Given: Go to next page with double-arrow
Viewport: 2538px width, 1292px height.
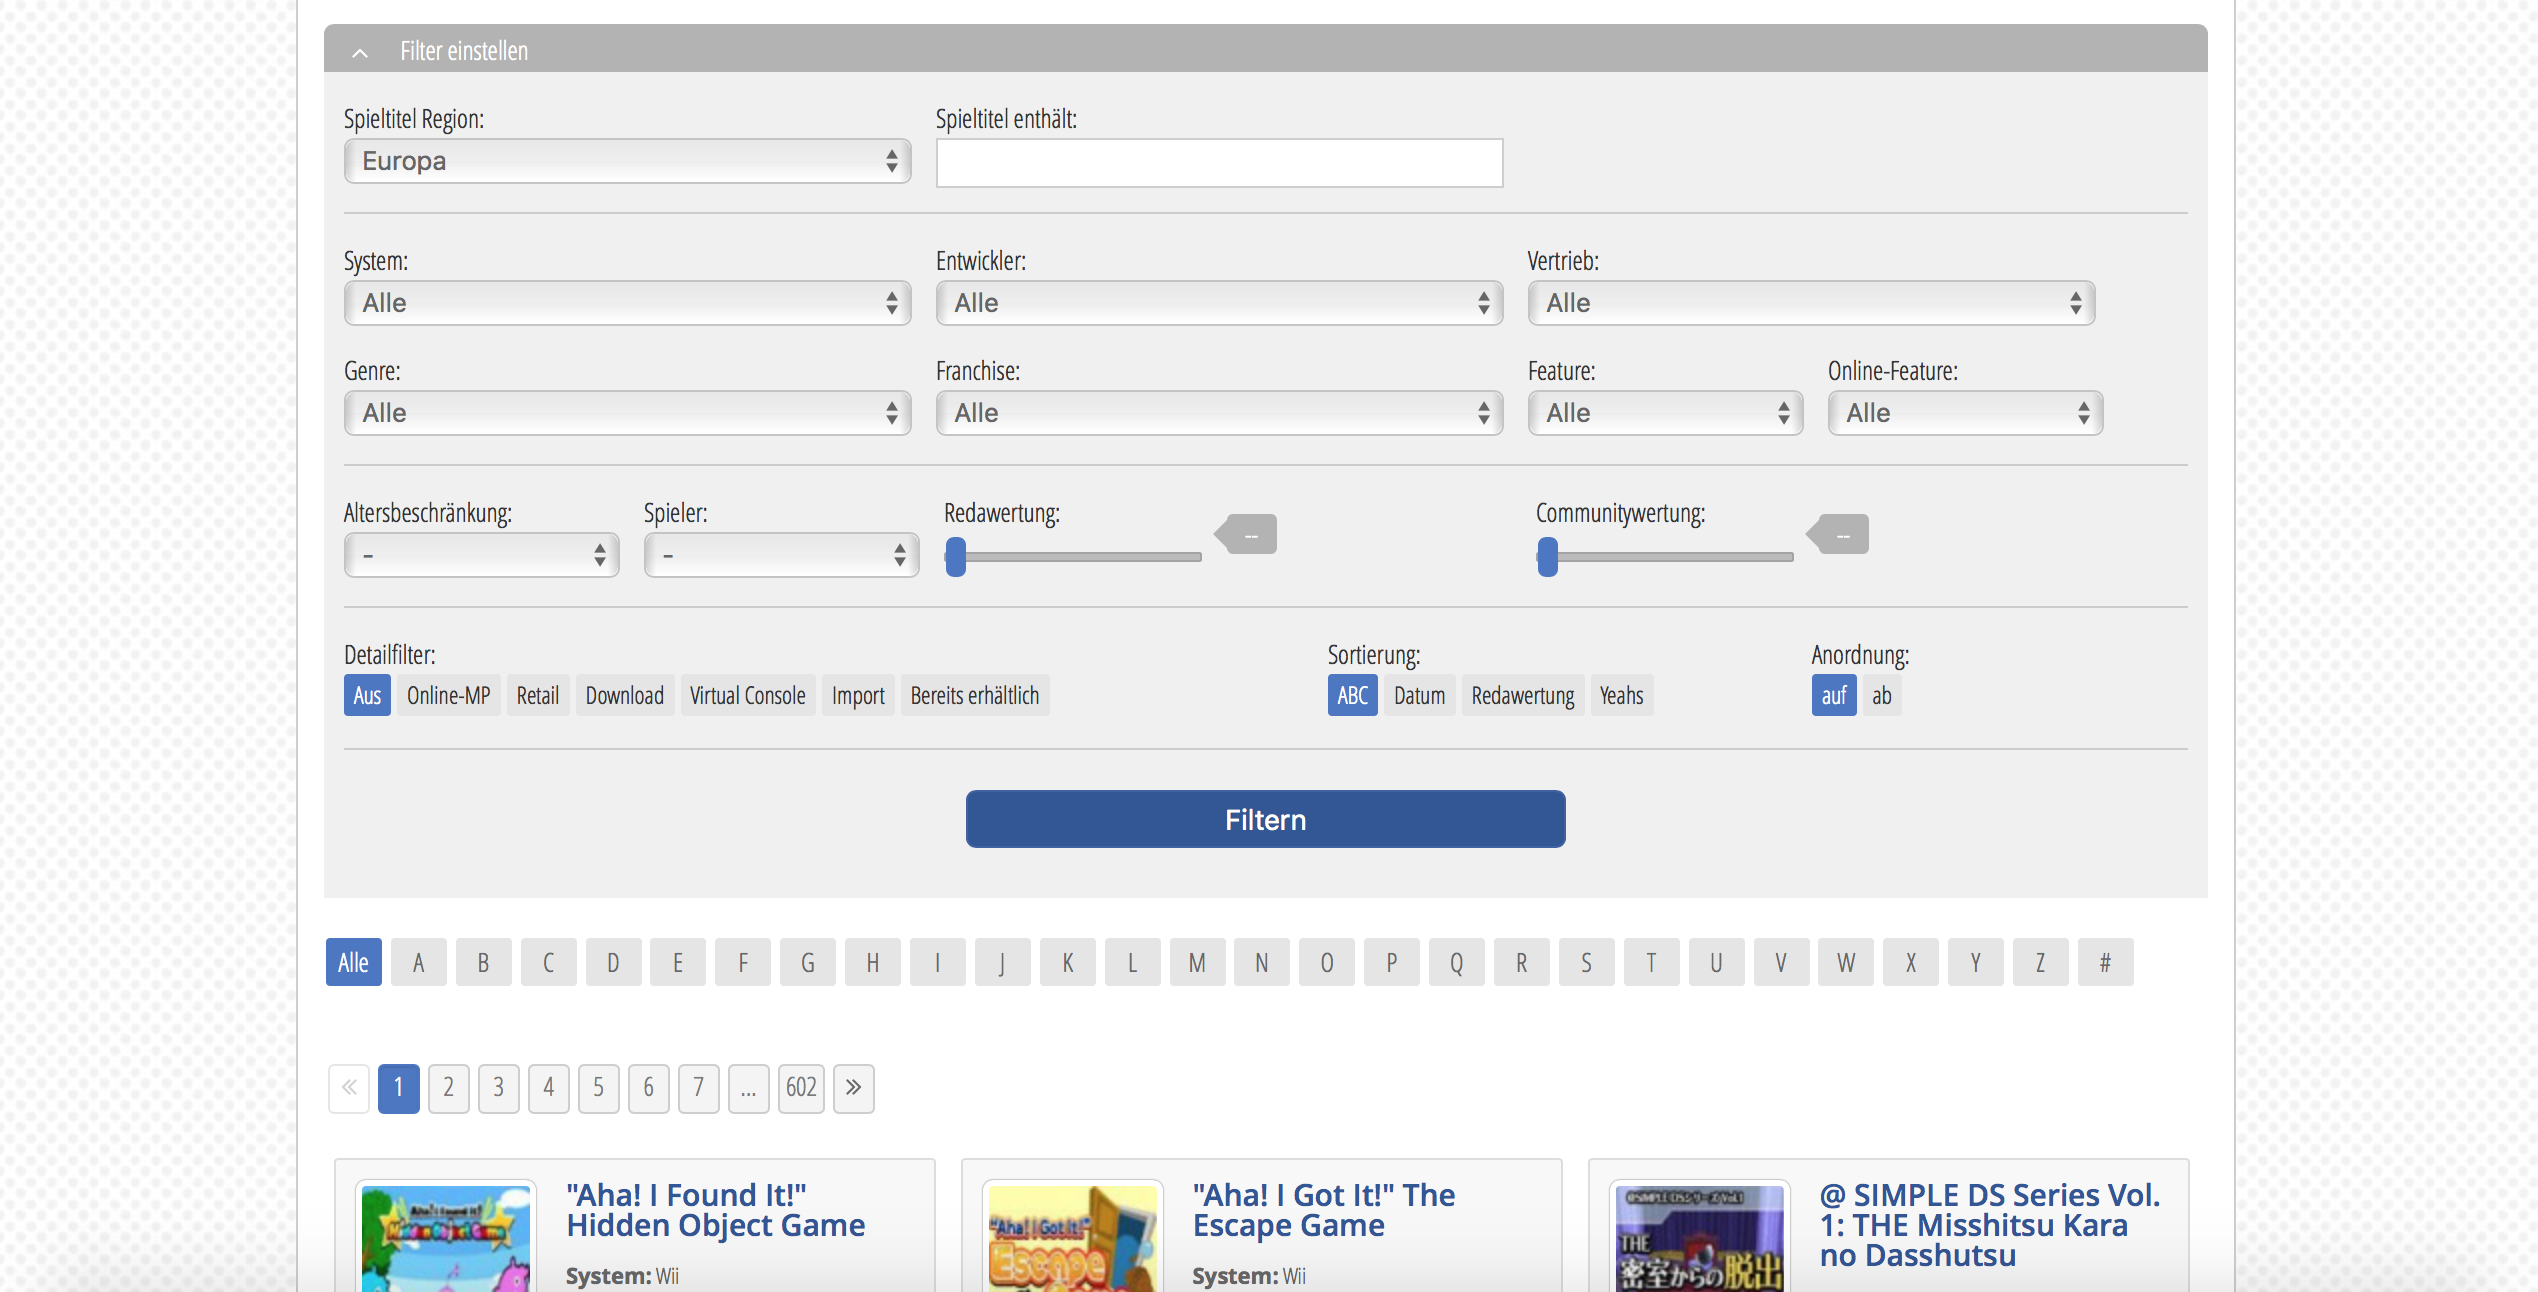Looking at the screenshot, I should tap(853, 1088).
